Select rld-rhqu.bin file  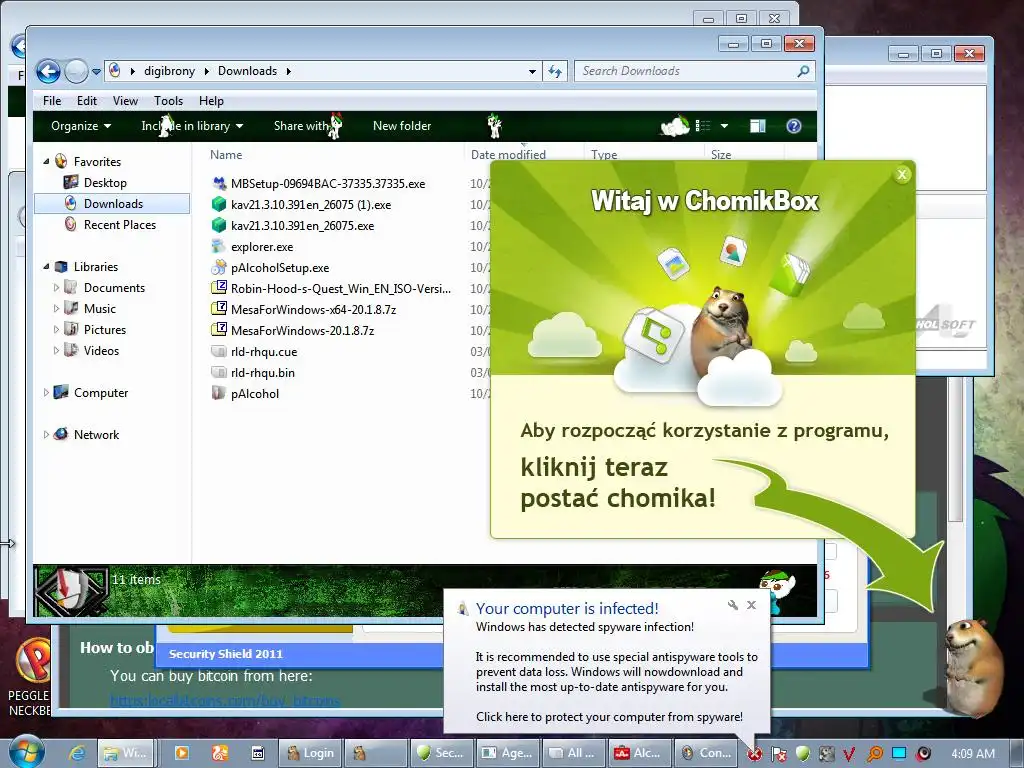pos(263,372)
